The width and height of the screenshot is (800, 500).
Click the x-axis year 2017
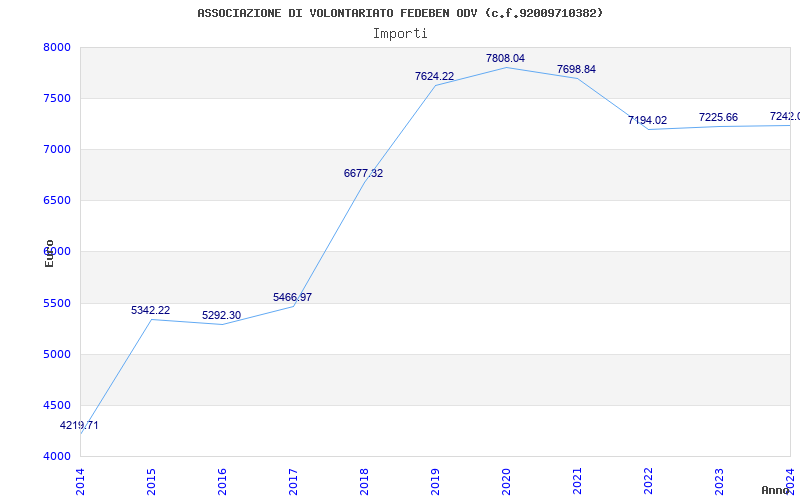click(x=293, y=482)
